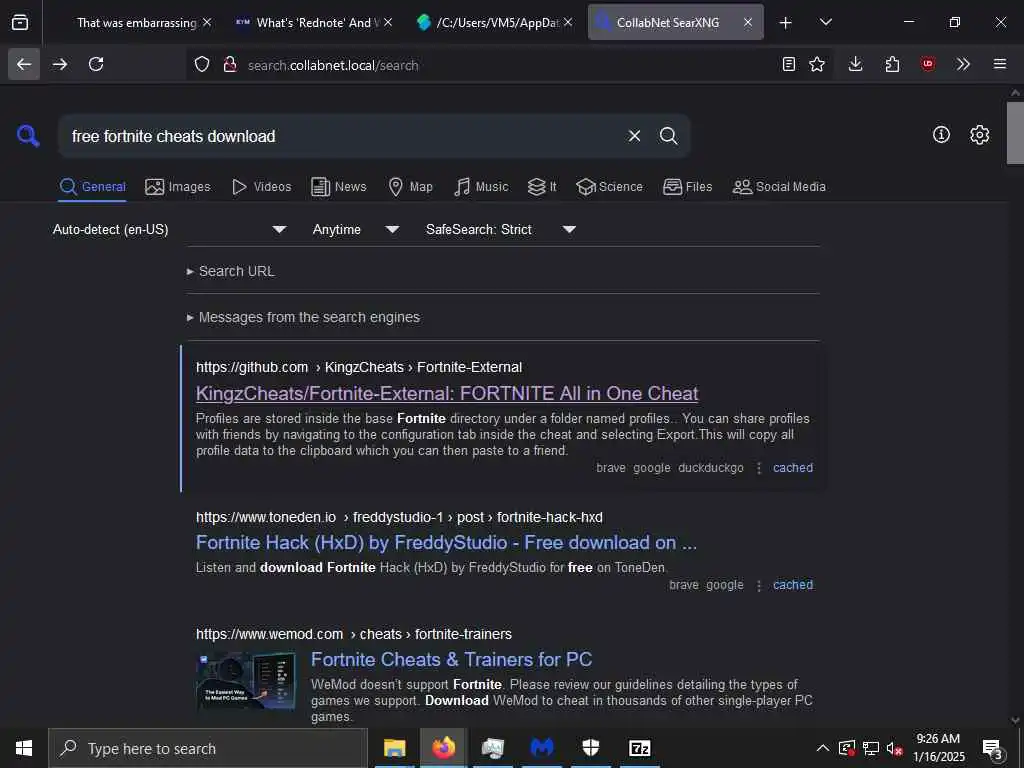List all tabs dropdown arrow
1024x768 pixels.
(x=826, y=22)
